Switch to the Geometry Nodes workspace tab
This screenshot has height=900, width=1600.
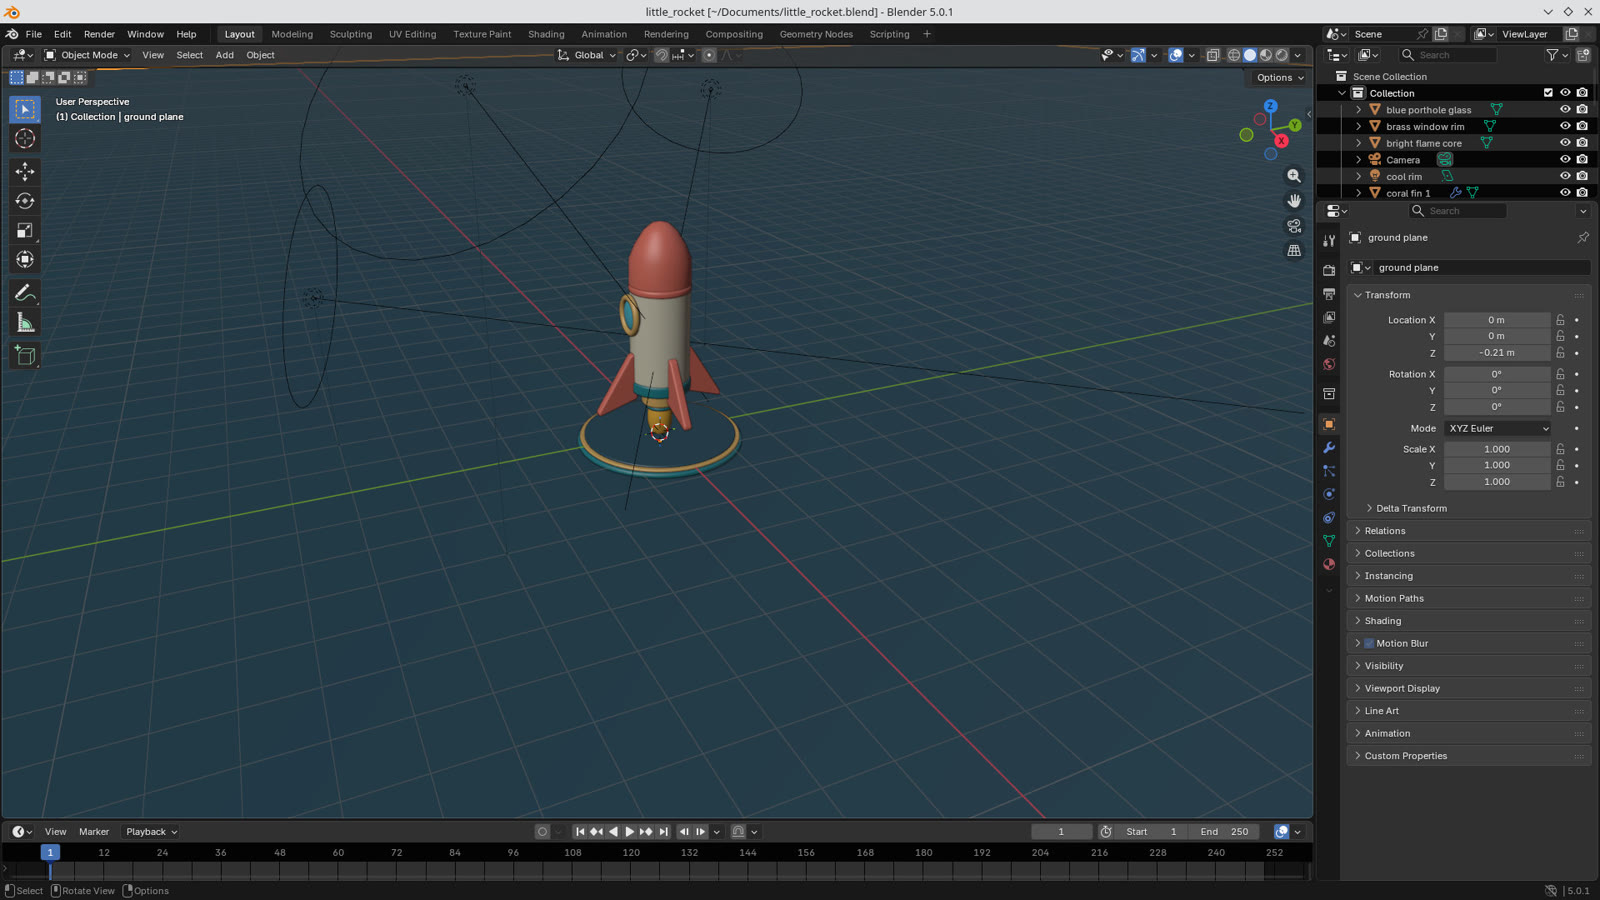click(816, 34)
